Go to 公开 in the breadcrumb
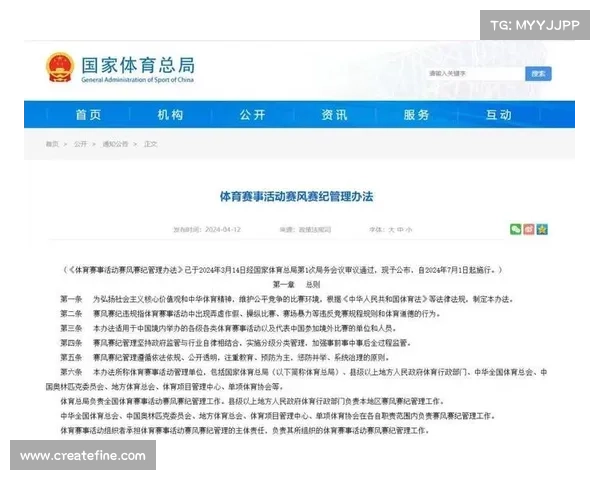The image size is (600, 480). coord(80,144)
